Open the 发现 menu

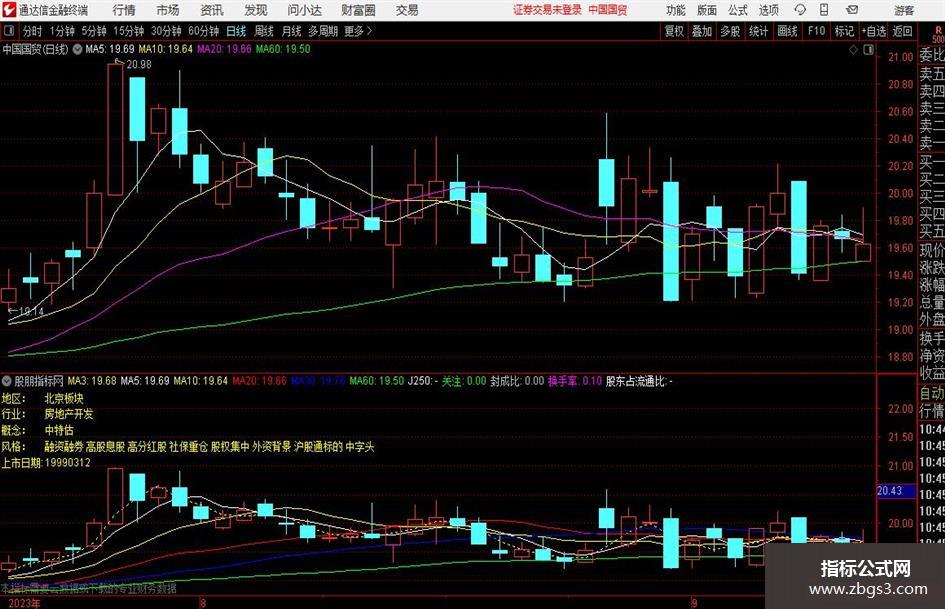click(256, 10)
